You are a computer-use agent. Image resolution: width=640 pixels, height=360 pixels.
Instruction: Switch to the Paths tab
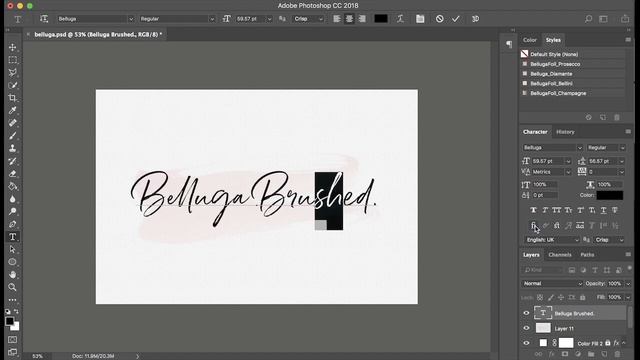pyautogui.click(x=587, y=255)
